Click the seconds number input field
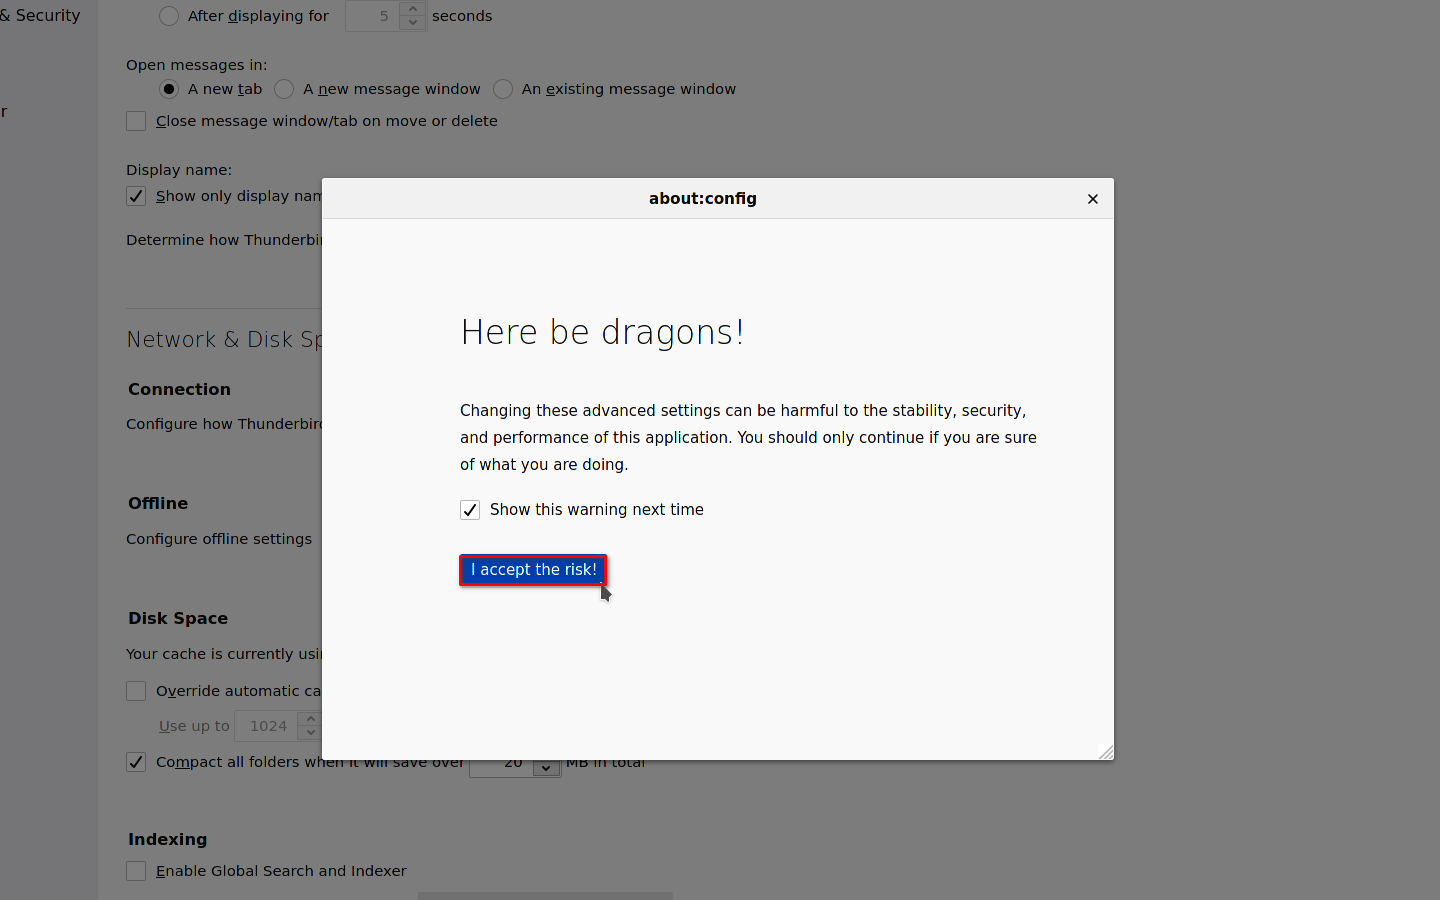This screenshot has height=900, width=1440. tap(373, 16)
